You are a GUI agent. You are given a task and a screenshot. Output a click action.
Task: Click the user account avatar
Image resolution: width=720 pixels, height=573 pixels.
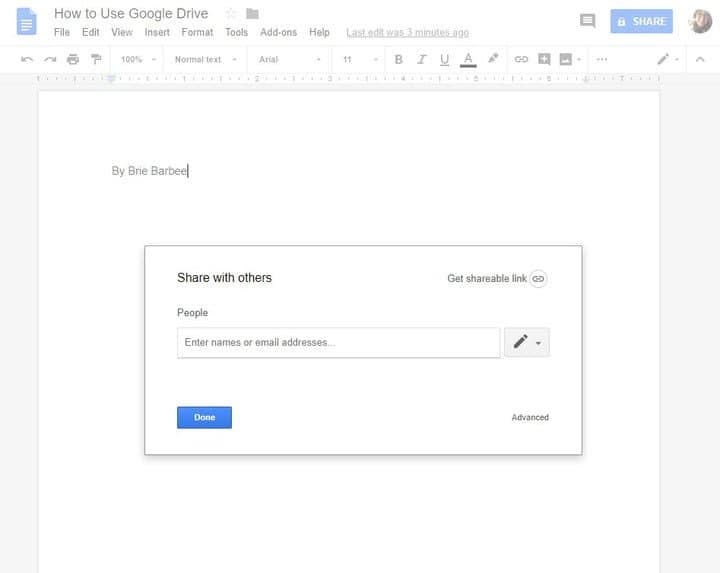click(701, 21)
